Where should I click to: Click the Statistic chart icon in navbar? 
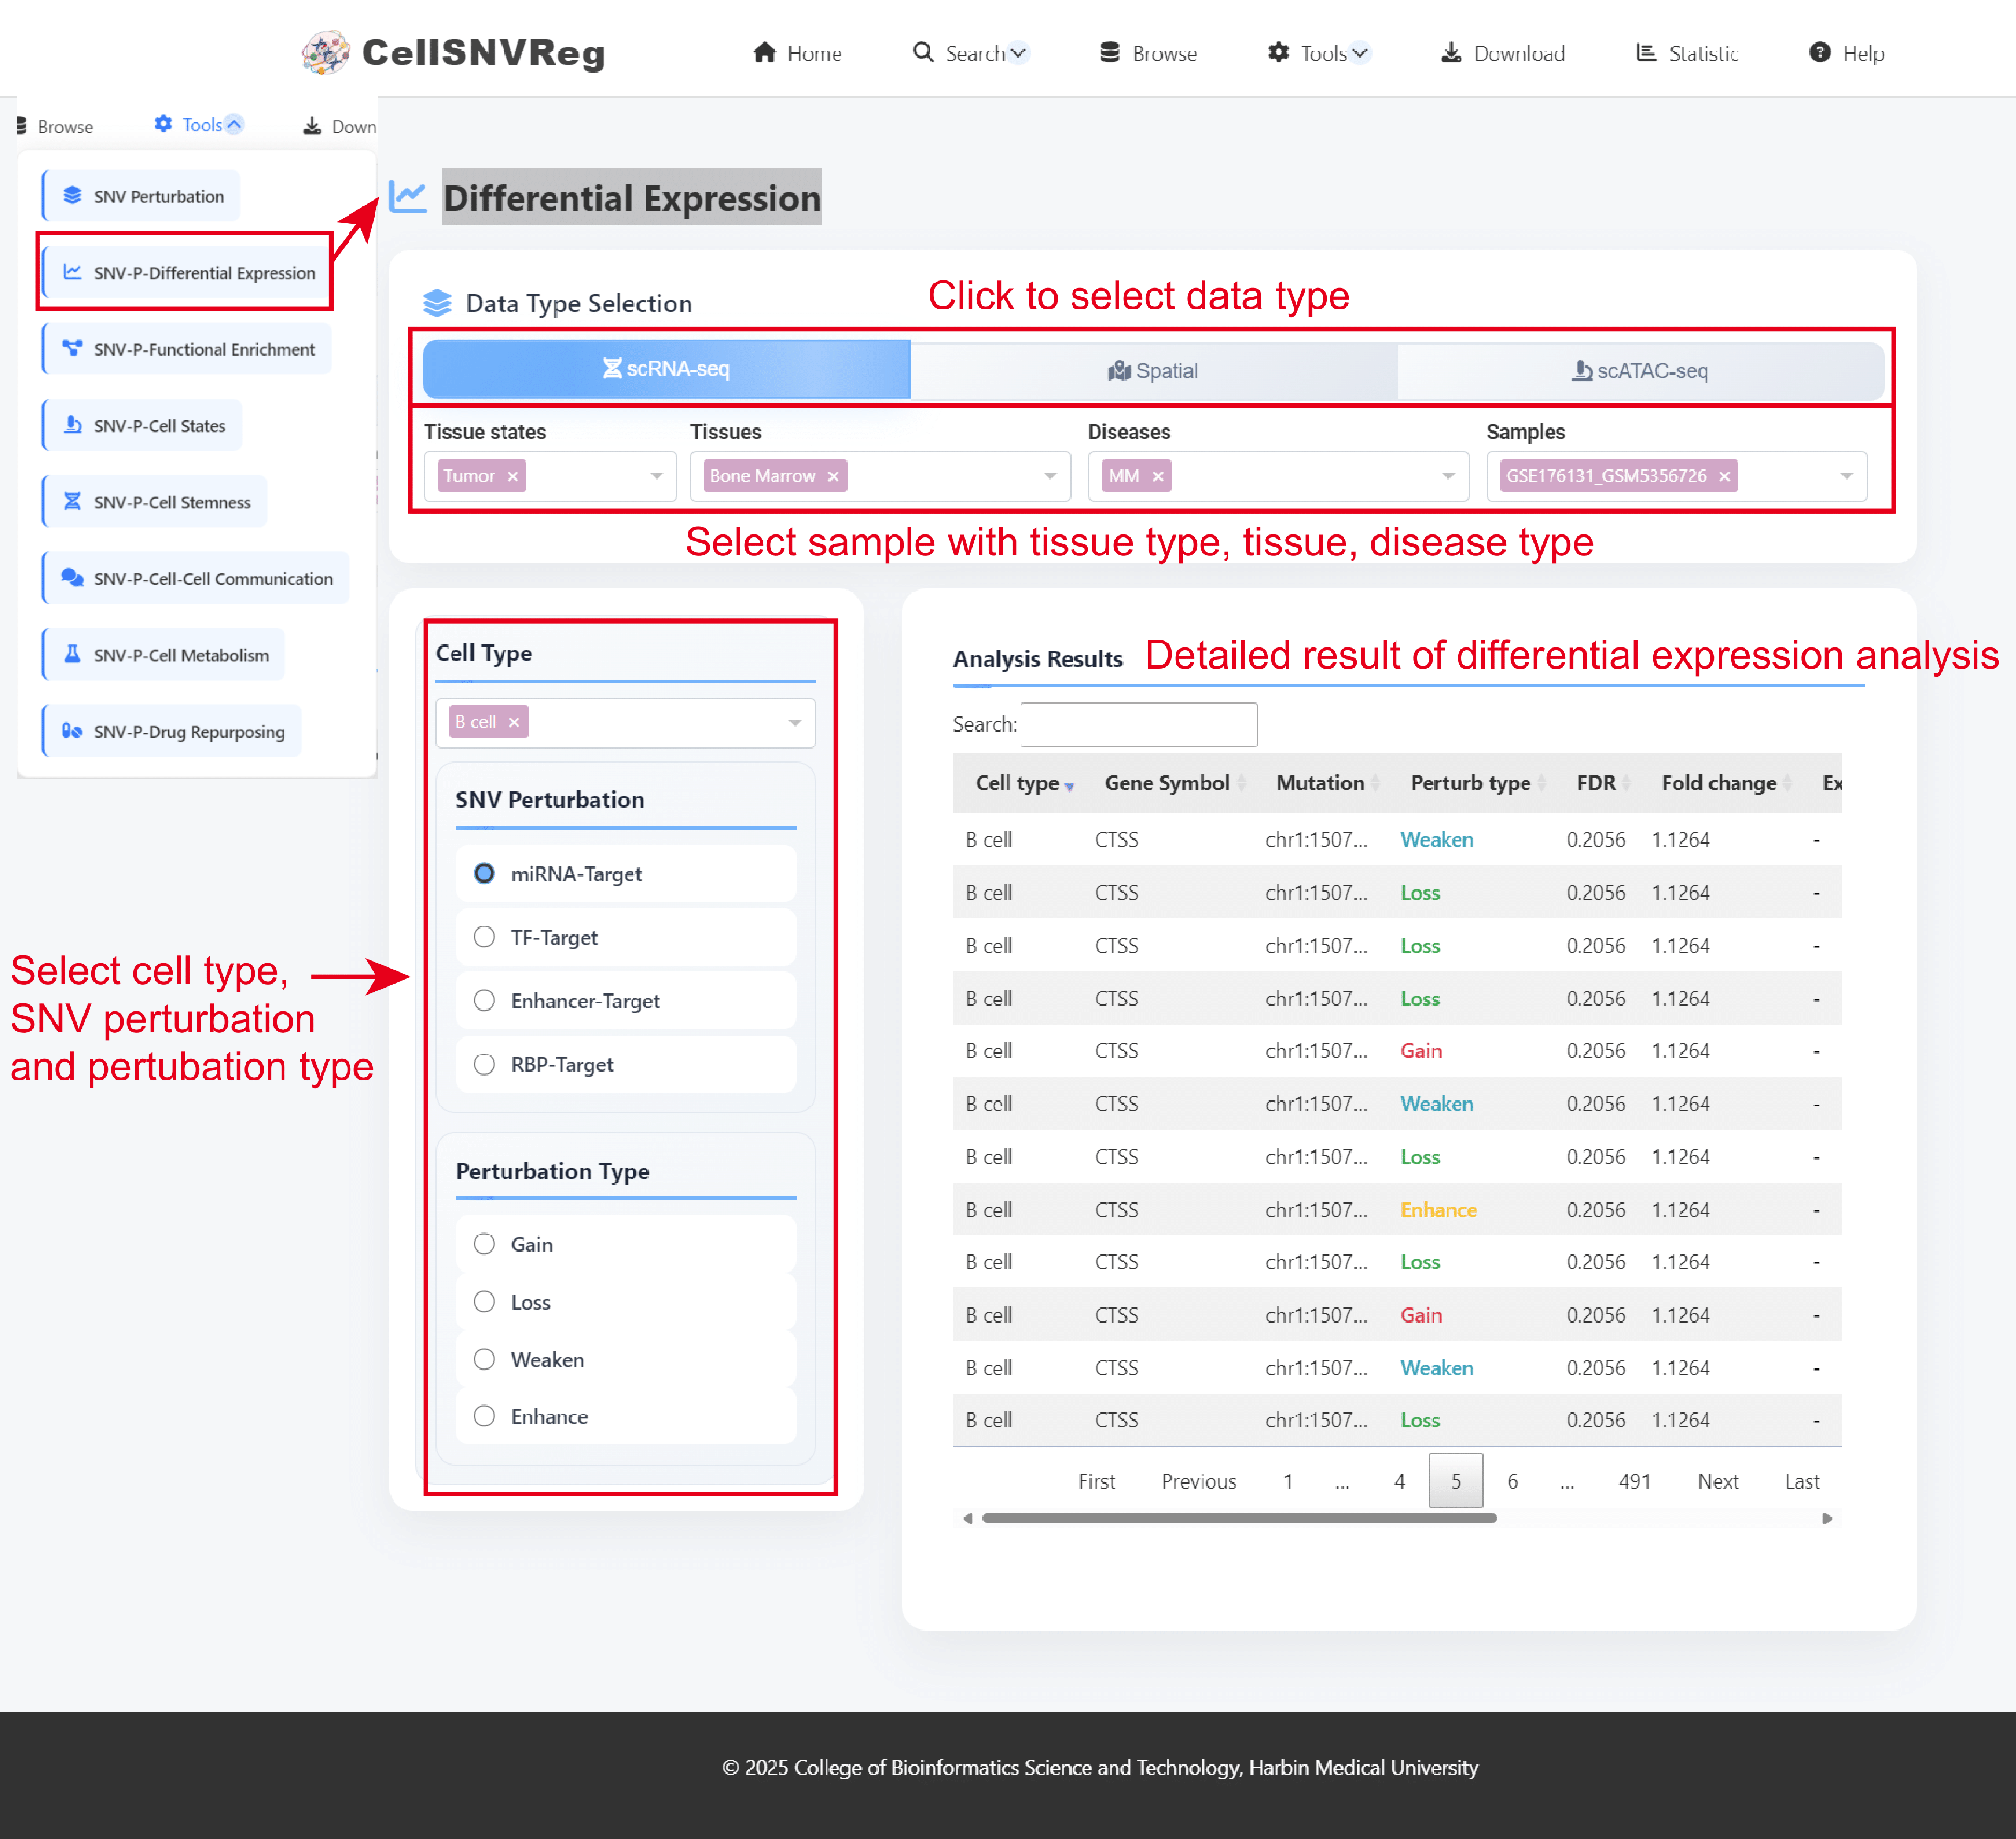[1646, 53]
